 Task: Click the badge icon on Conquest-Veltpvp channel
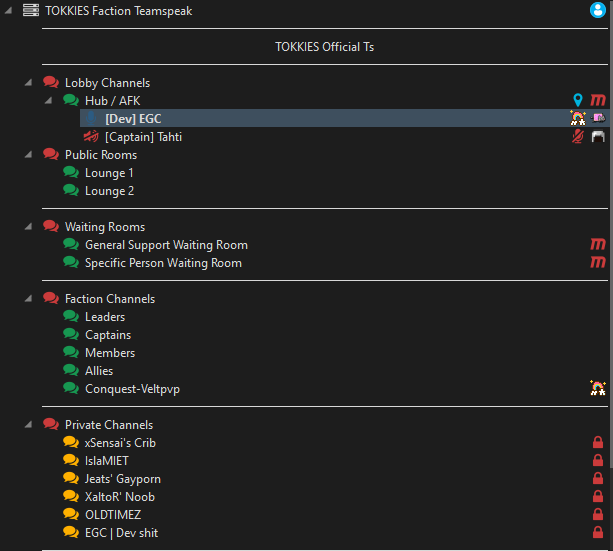pos(598,389)
